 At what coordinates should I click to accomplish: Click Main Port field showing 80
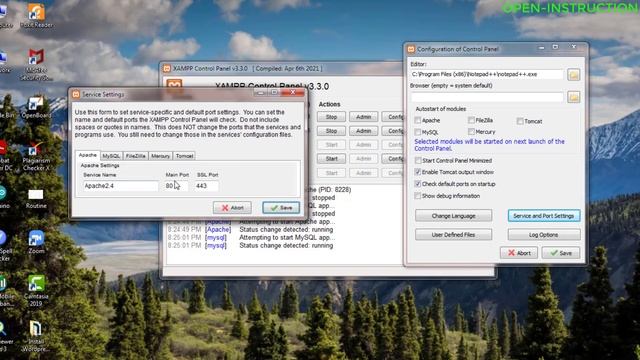point(176,186)
